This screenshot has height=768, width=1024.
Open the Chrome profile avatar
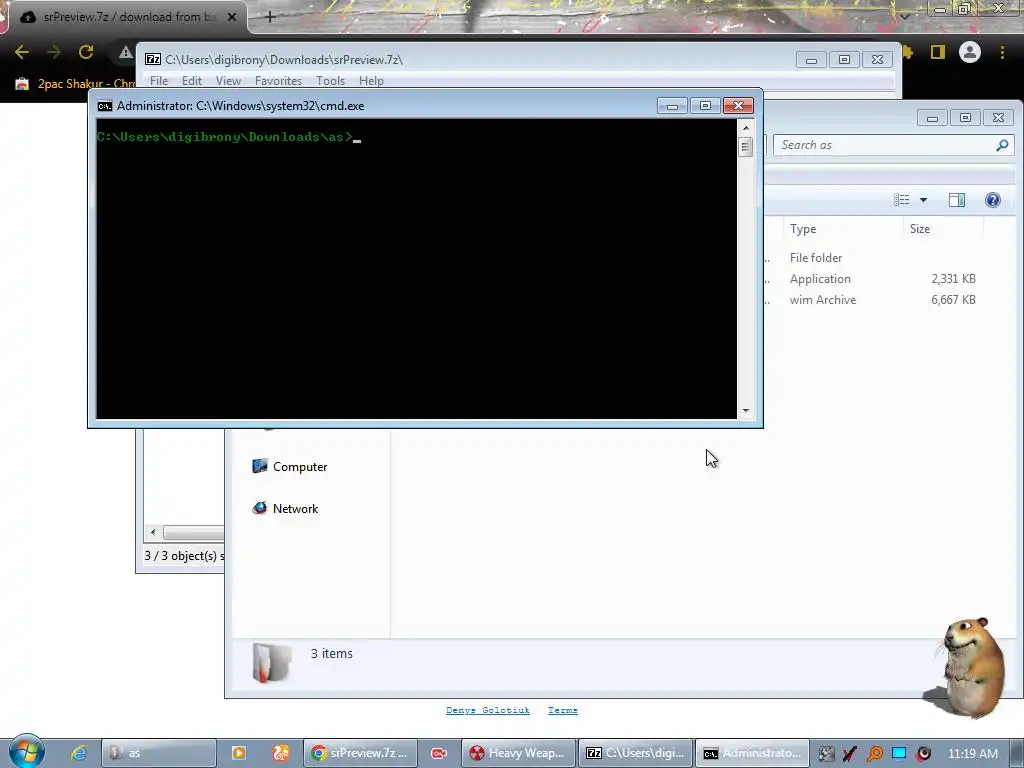970,52
